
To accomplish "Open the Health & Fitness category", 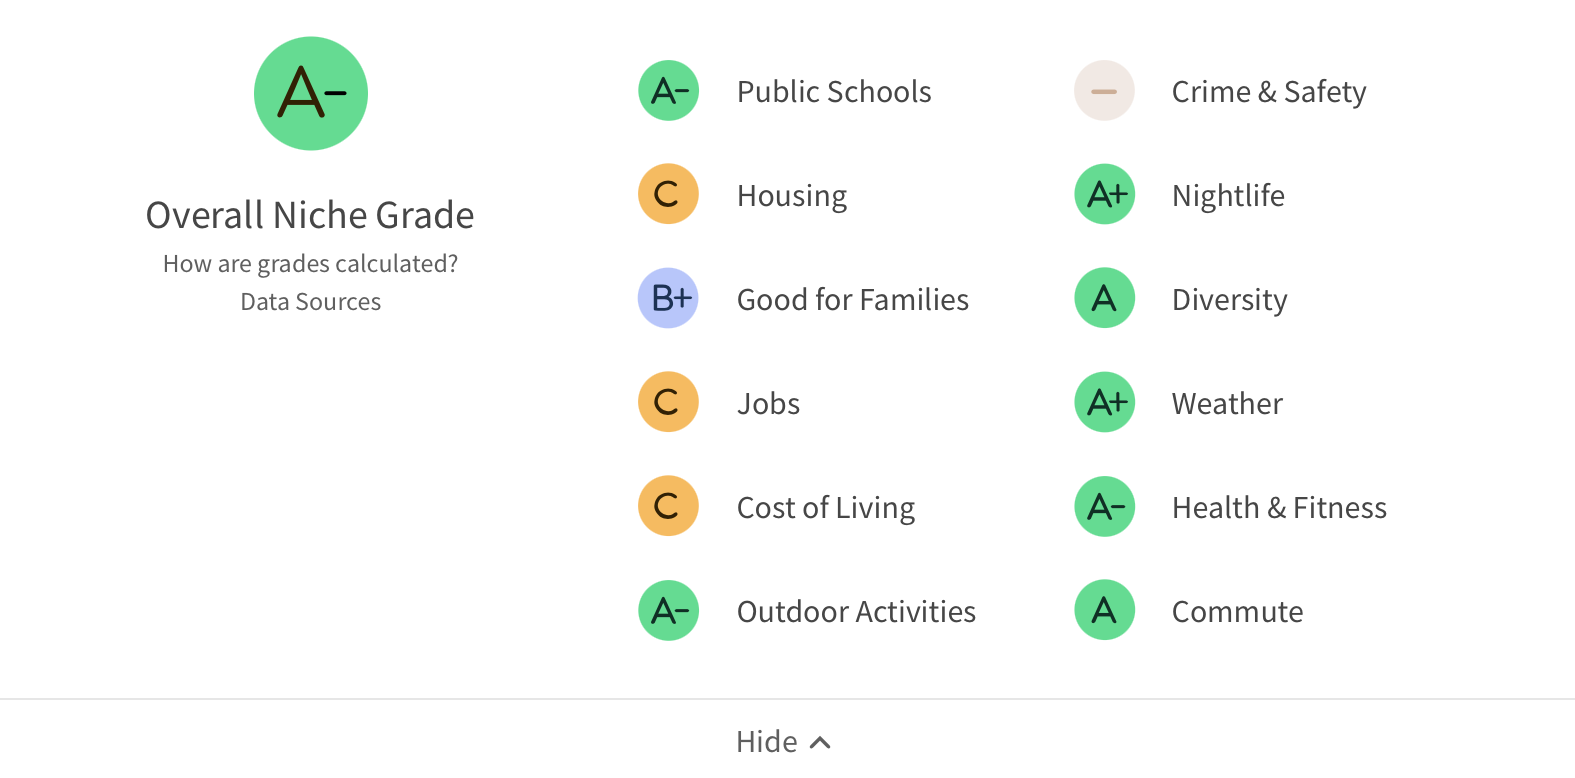I will click(1279, 508).
